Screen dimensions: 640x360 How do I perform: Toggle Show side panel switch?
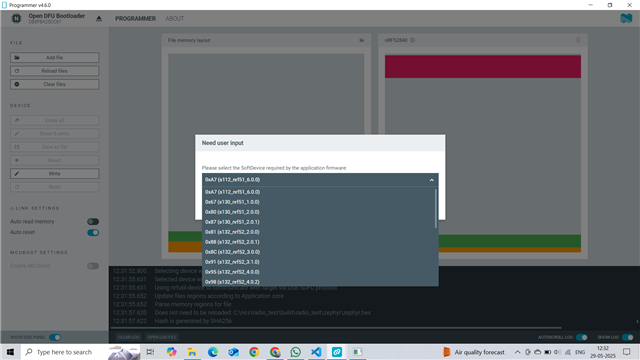pos(55,337)
